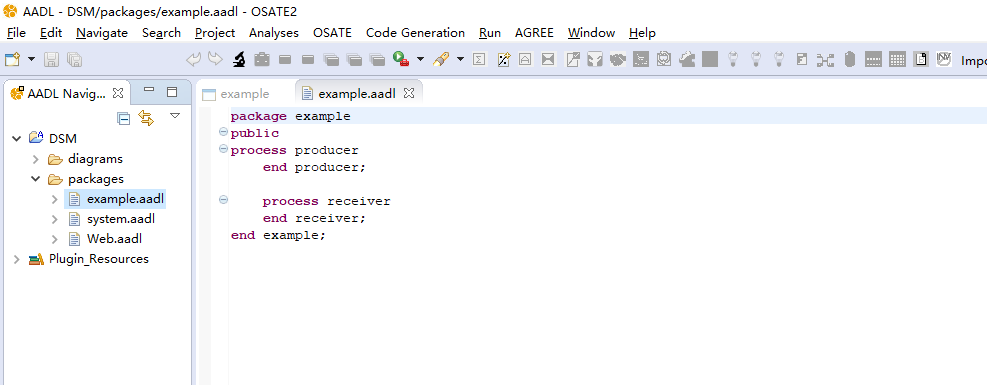Fold the process receiver block
This screenshot has width=987, height=385.
(x=223, y=200)
